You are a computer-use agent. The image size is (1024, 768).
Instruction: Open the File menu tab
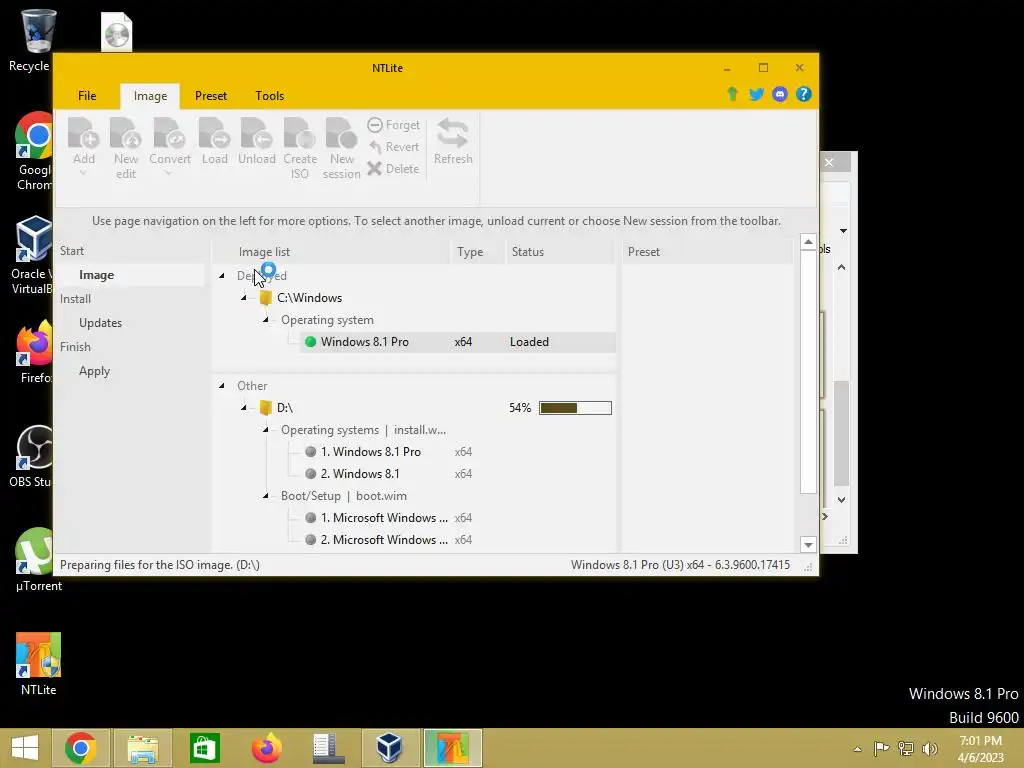[87, 96]
